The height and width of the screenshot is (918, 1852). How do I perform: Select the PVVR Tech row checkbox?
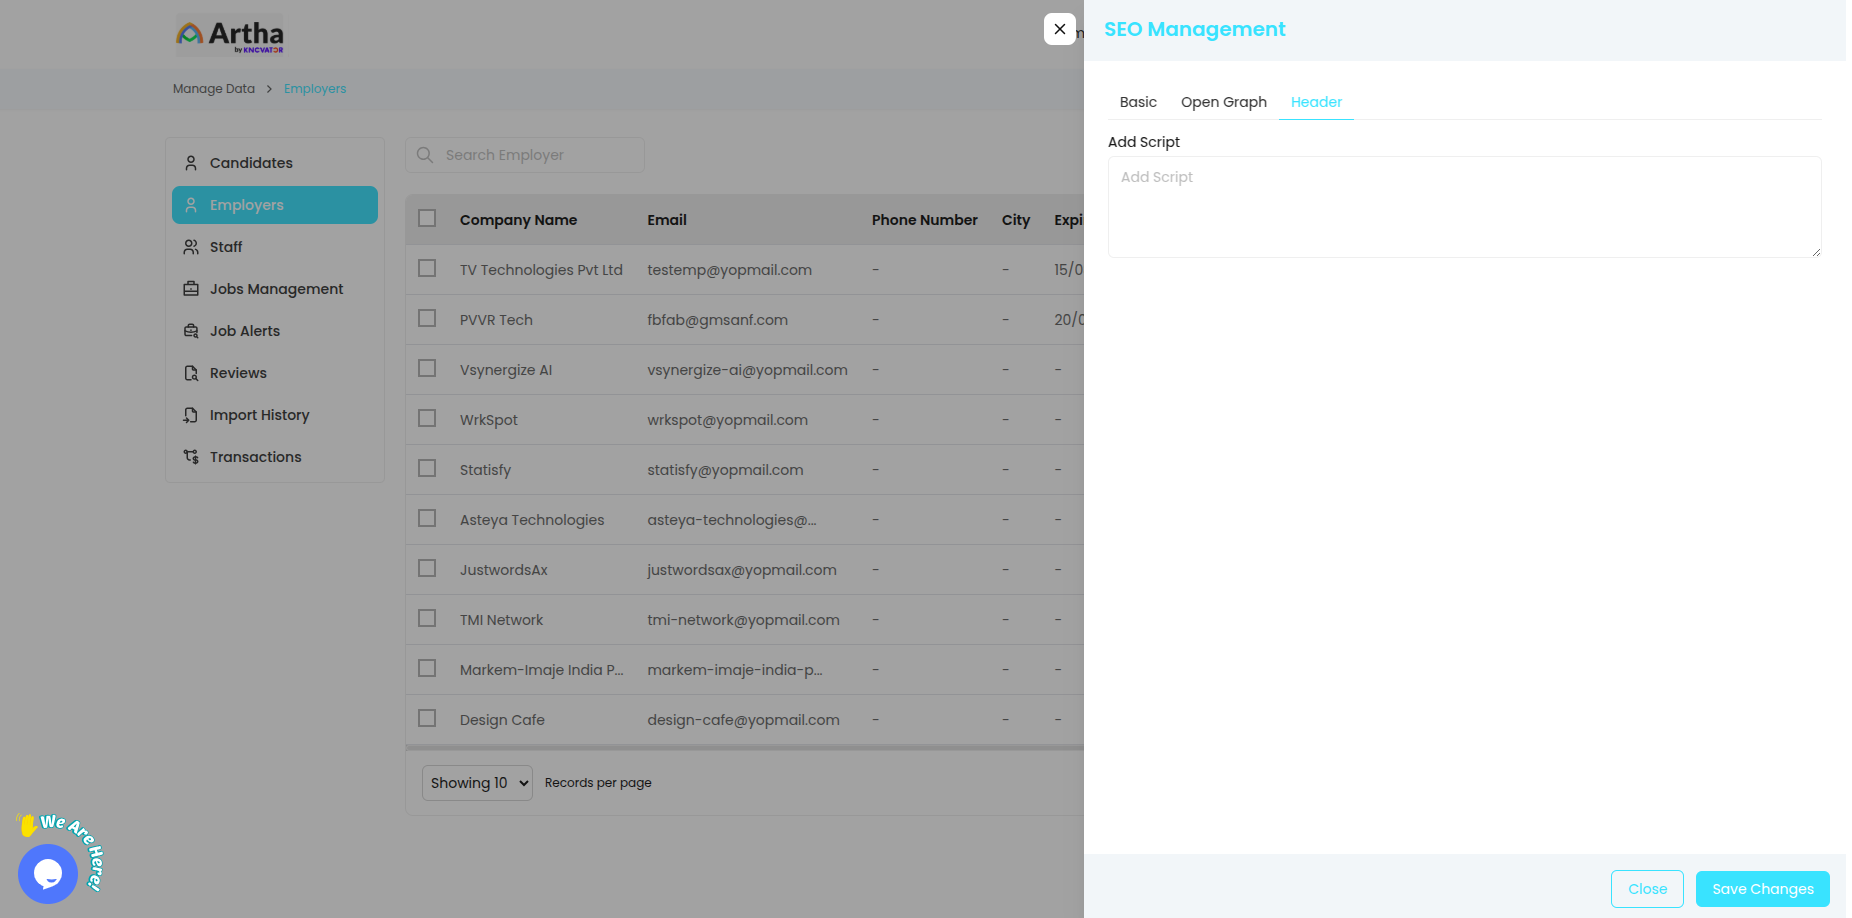coord(427,319)
